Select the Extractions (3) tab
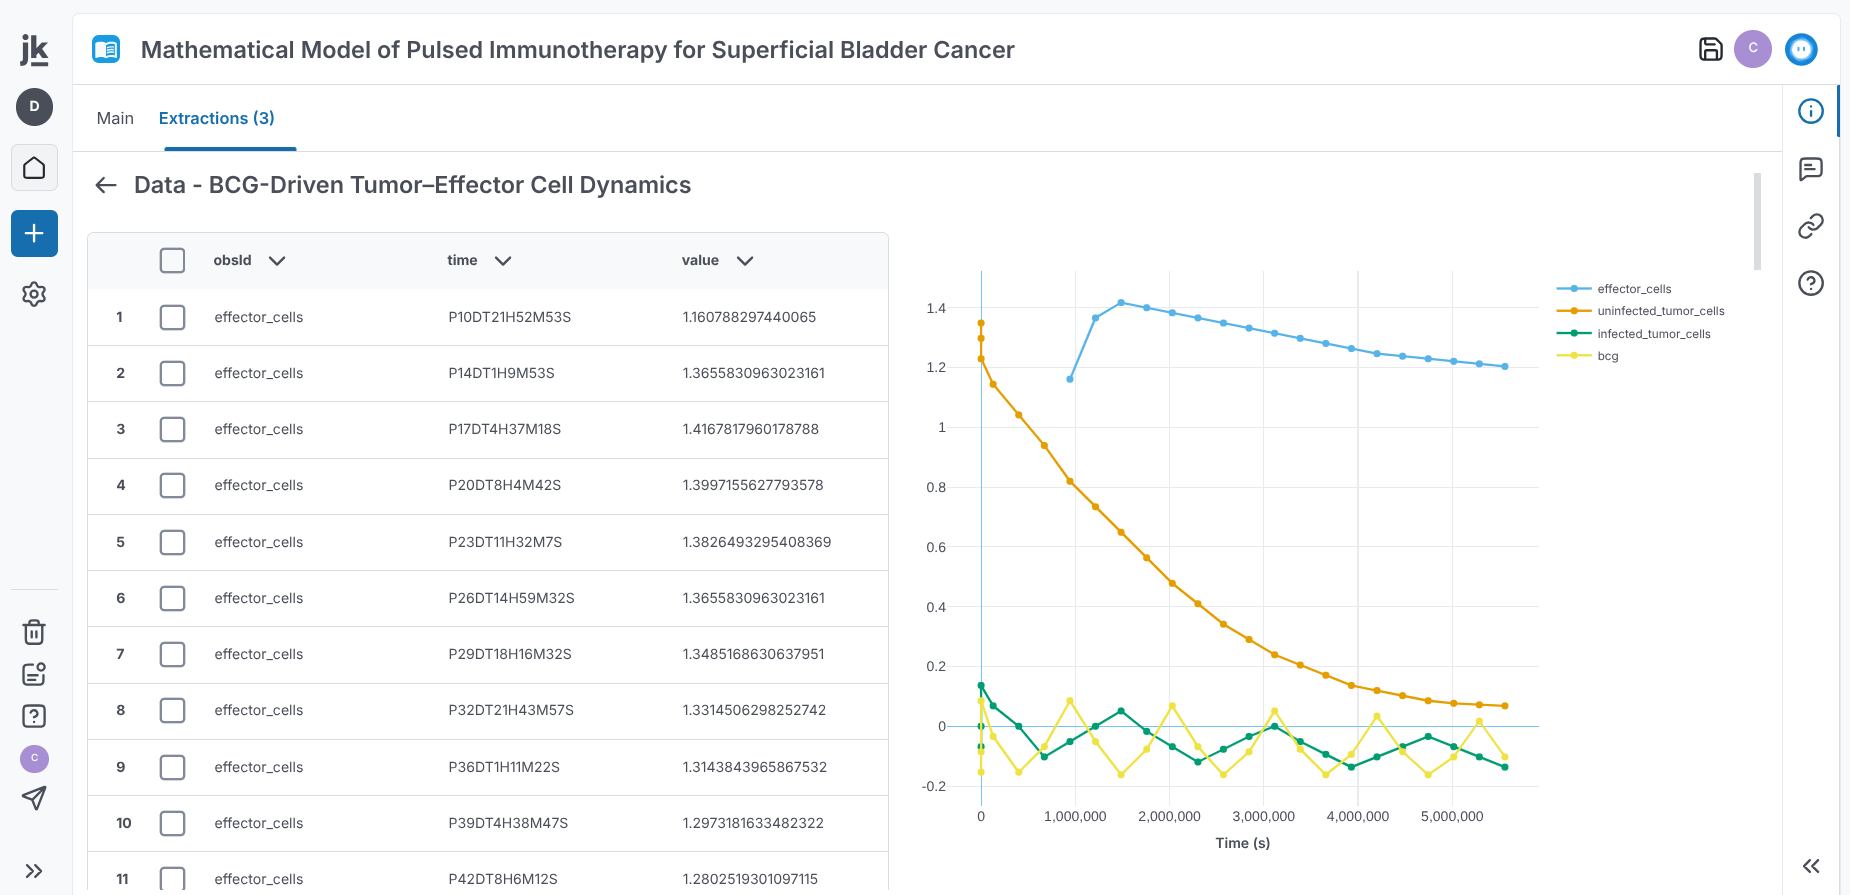1850x895 pixels. pos(217,118)
